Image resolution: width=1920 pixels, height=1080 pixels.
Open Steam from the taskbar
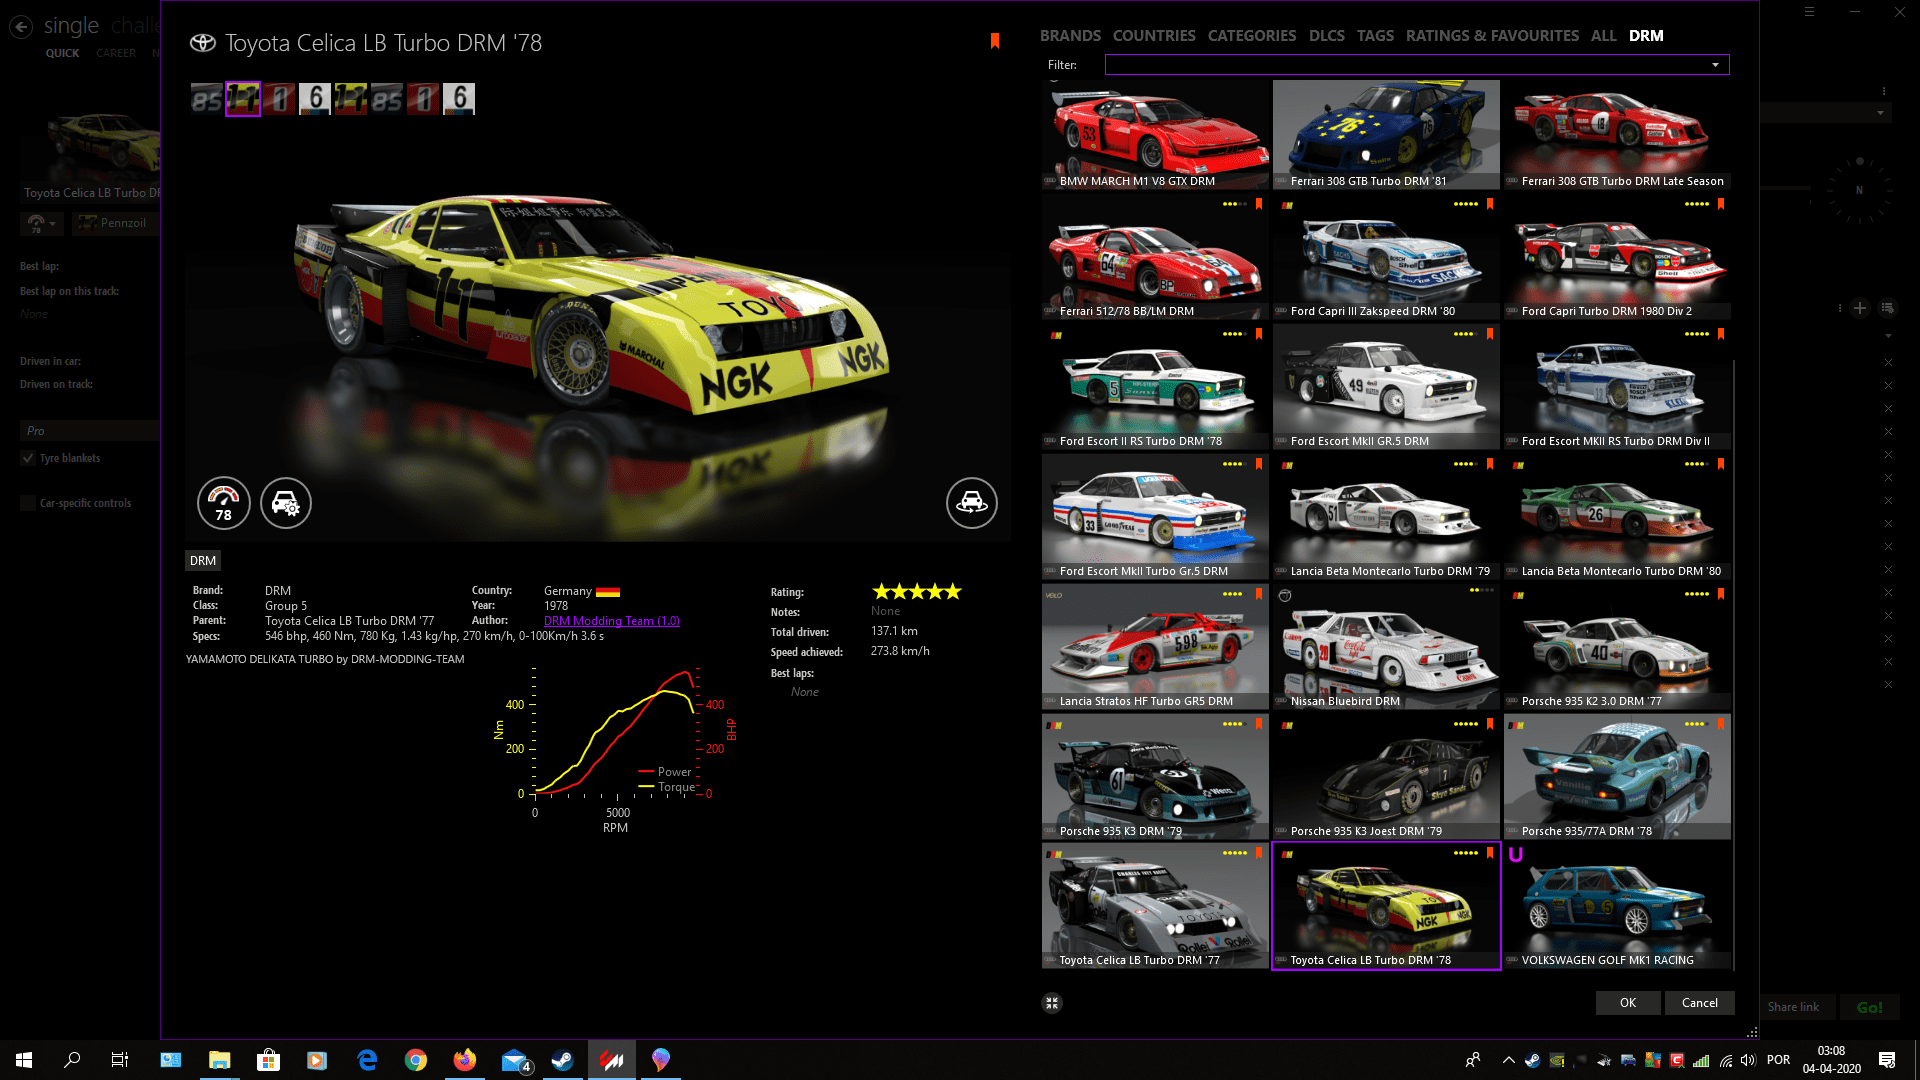[563, 1060]
